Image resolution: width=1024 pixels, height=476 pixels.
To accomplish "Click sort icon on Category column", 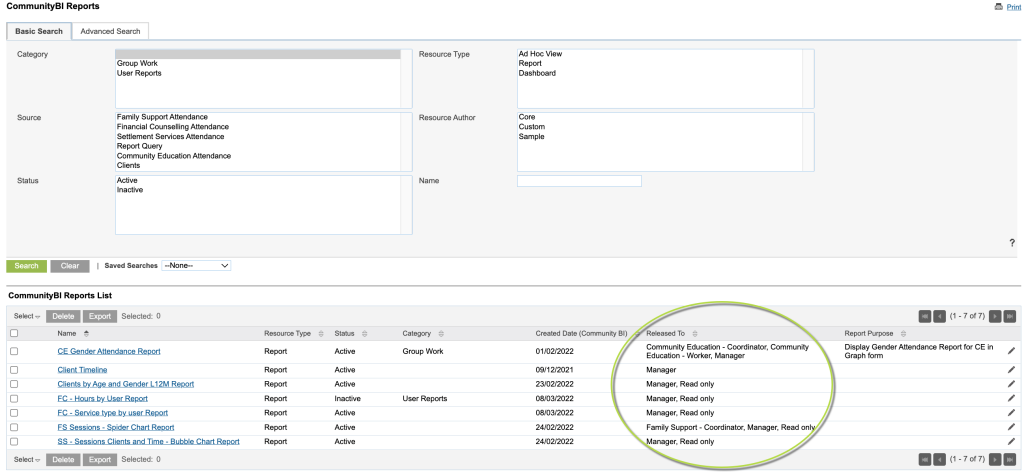I will (x=441, y=334).
